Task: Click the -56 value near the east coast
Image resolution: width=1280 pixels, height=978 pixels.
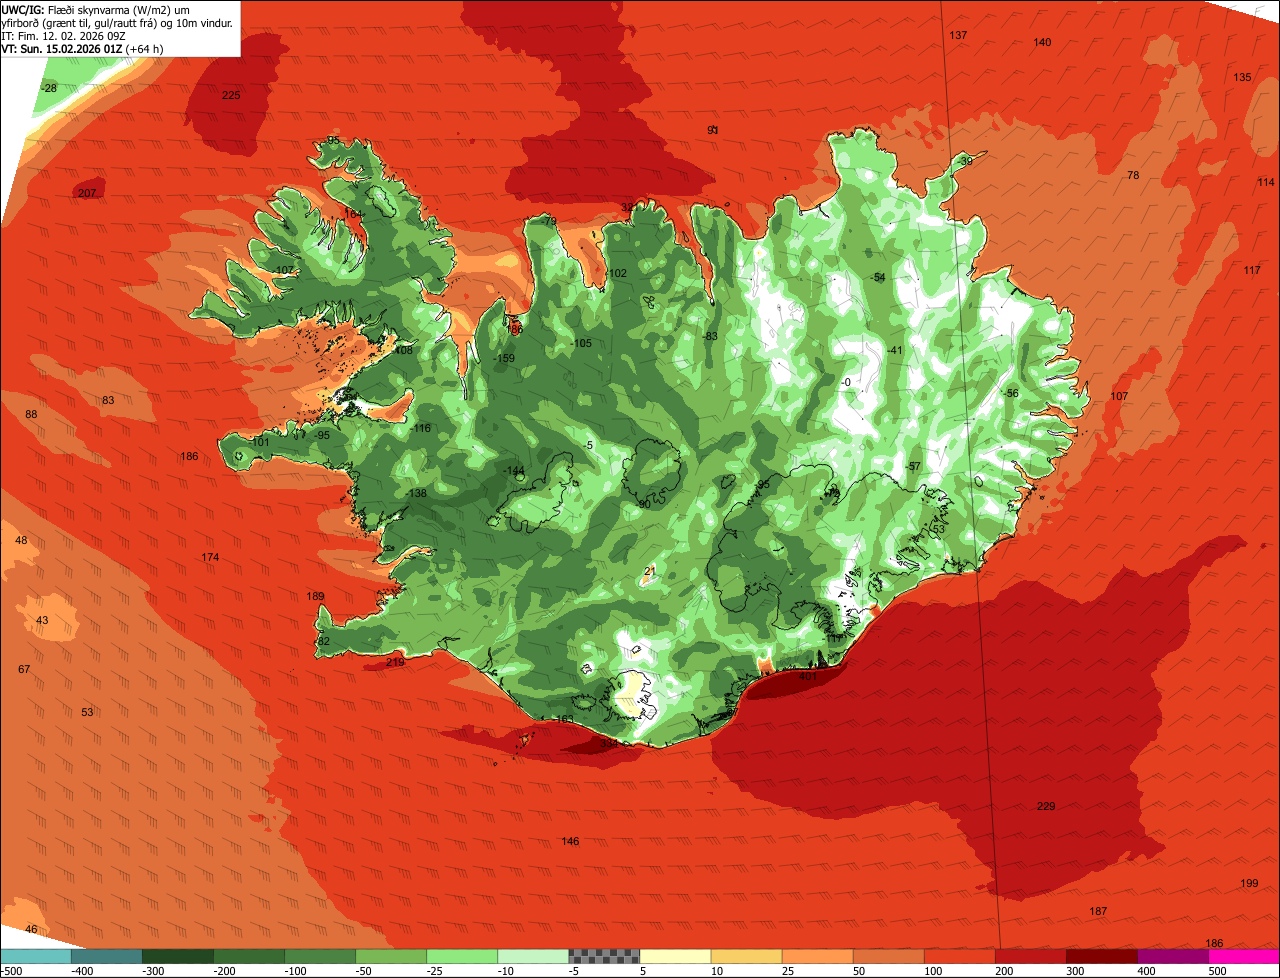Action: click(x=1011, y=393)
